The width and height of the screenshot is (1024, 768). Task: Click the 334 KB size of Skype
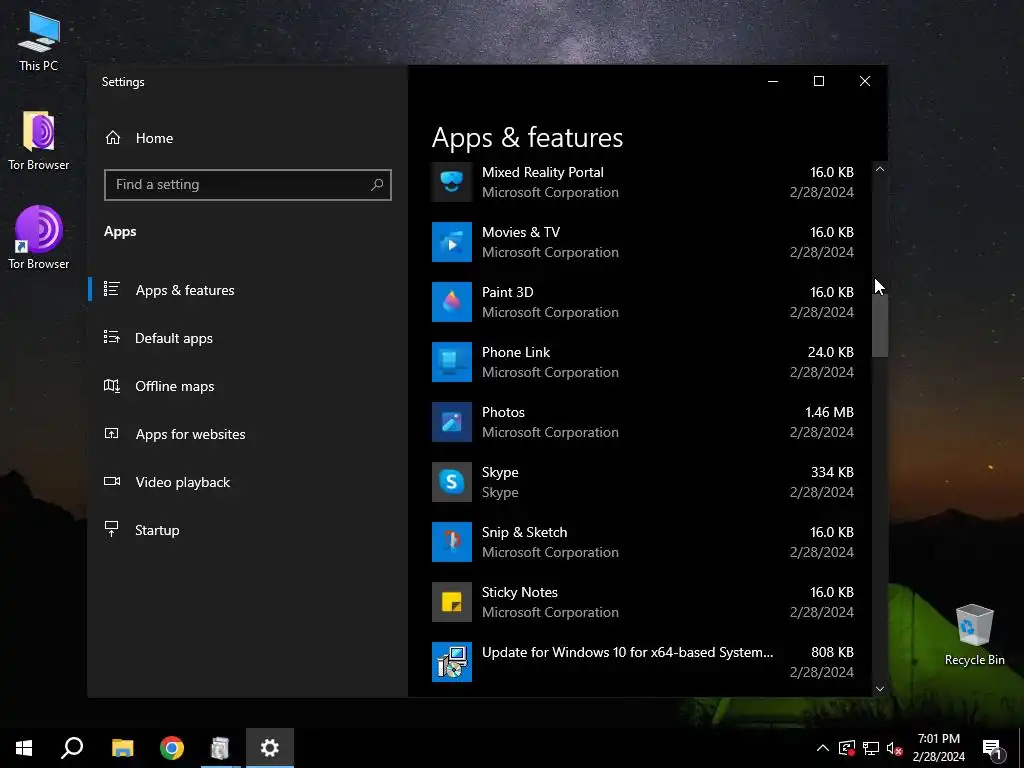(832, 473)
